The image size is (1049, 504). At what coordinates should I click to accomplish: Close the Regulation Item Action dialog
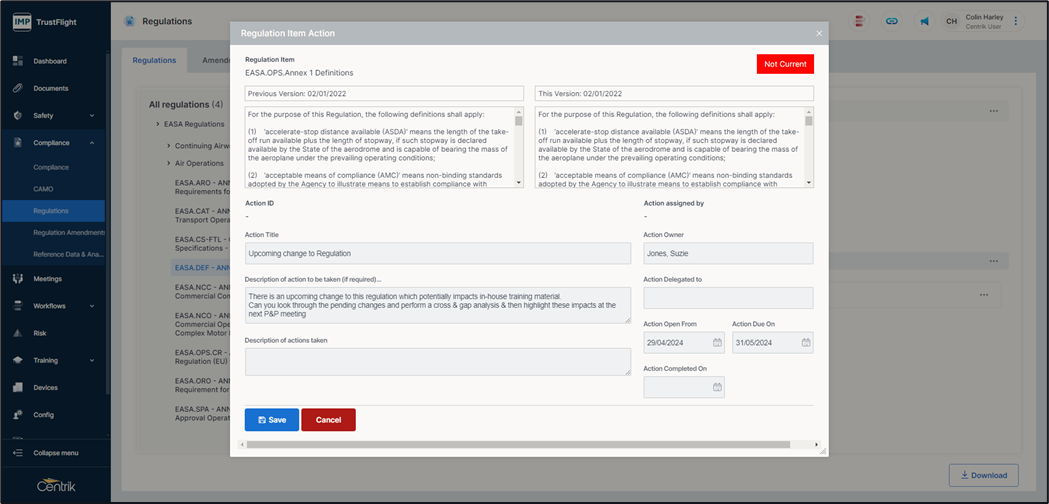pos(819,33)
